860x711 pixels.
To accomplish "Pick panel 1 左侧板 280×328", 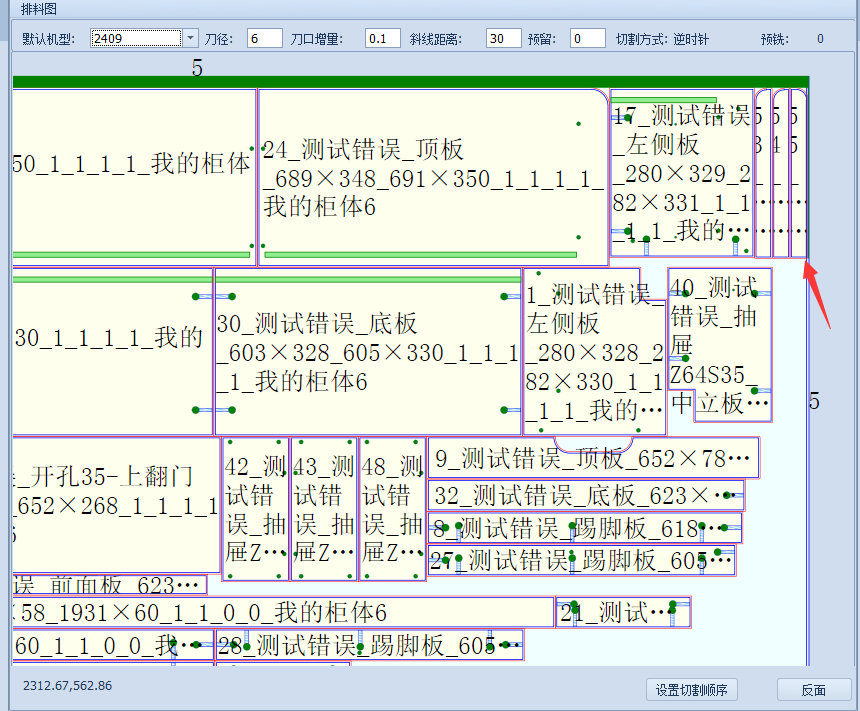I will 594,352.
